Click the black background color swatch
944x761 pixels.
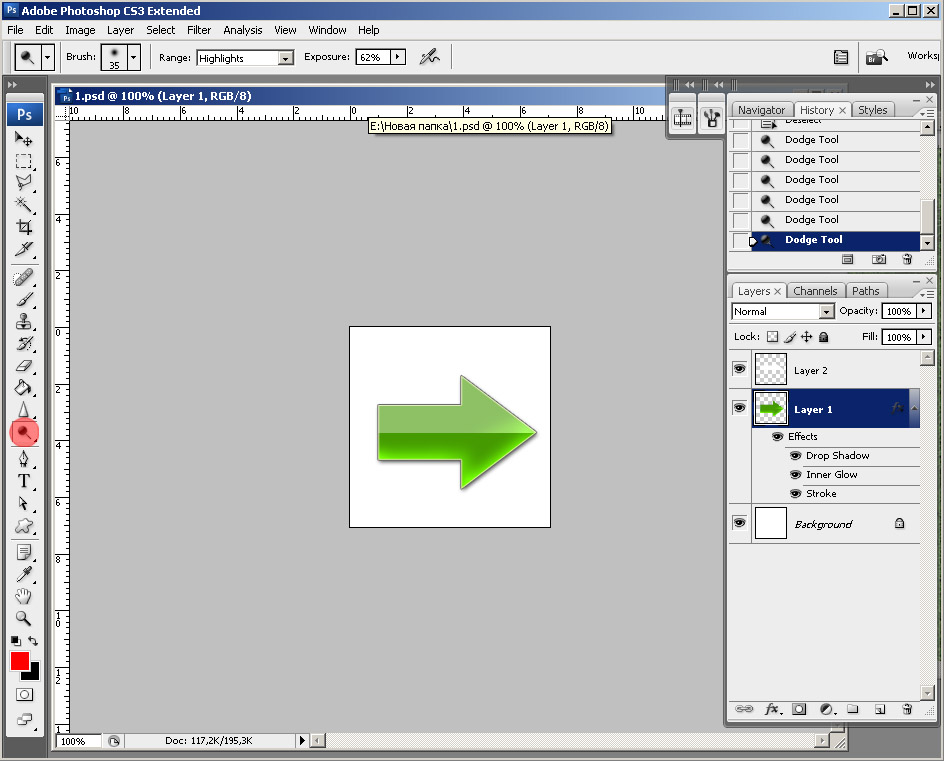pos(33,674)
